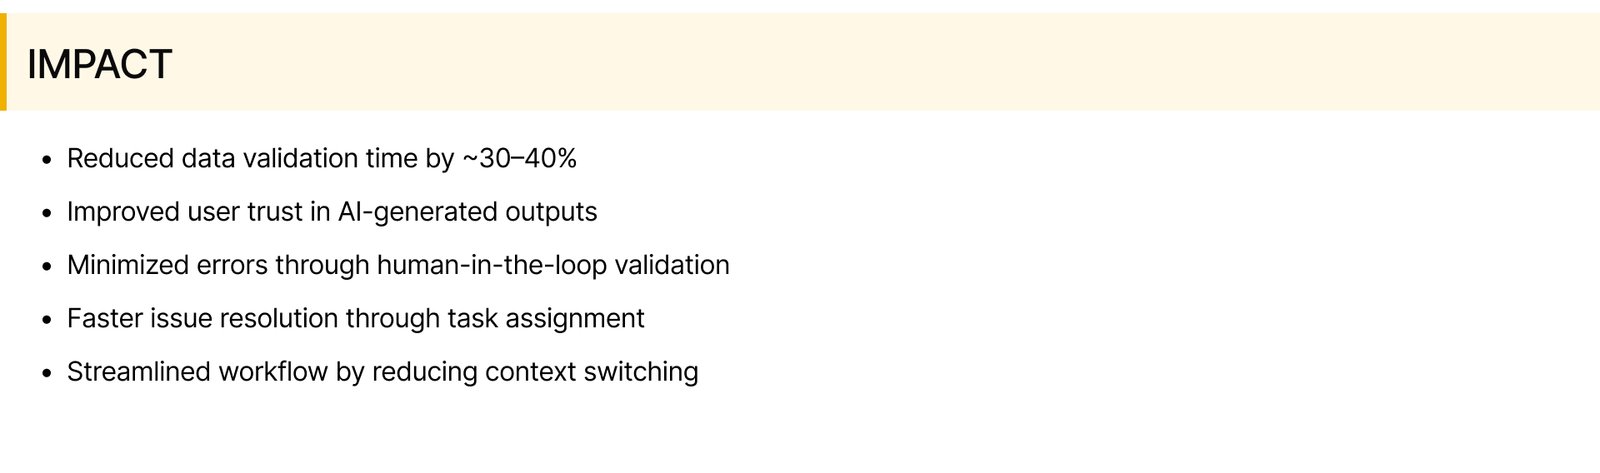Click the "~30–40%" figure
1600x473 pixels.
pyautogui.click(x=519, y=159)
